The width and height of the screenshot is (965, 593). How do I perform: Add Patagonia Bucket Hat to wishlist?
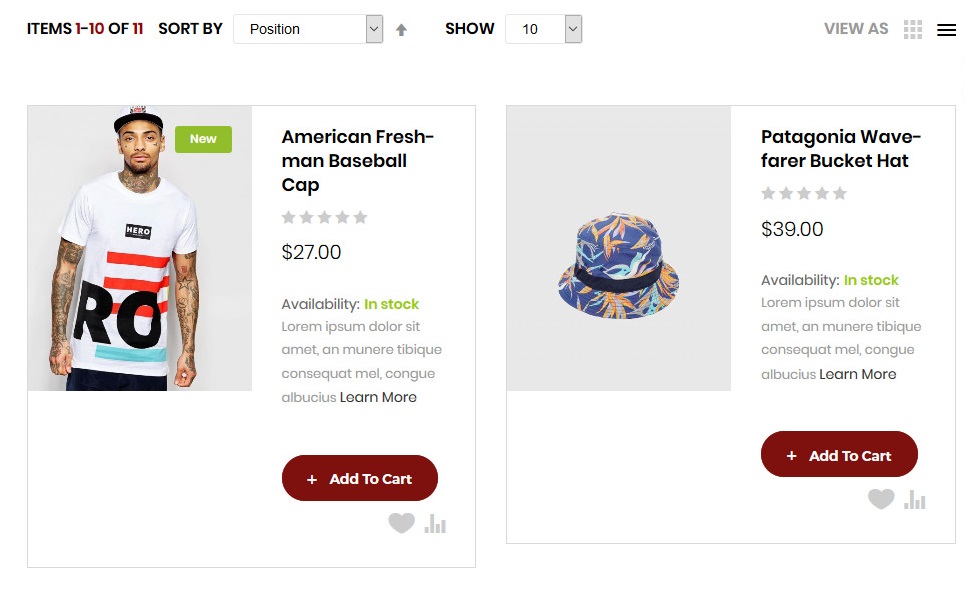click(880, 499)
